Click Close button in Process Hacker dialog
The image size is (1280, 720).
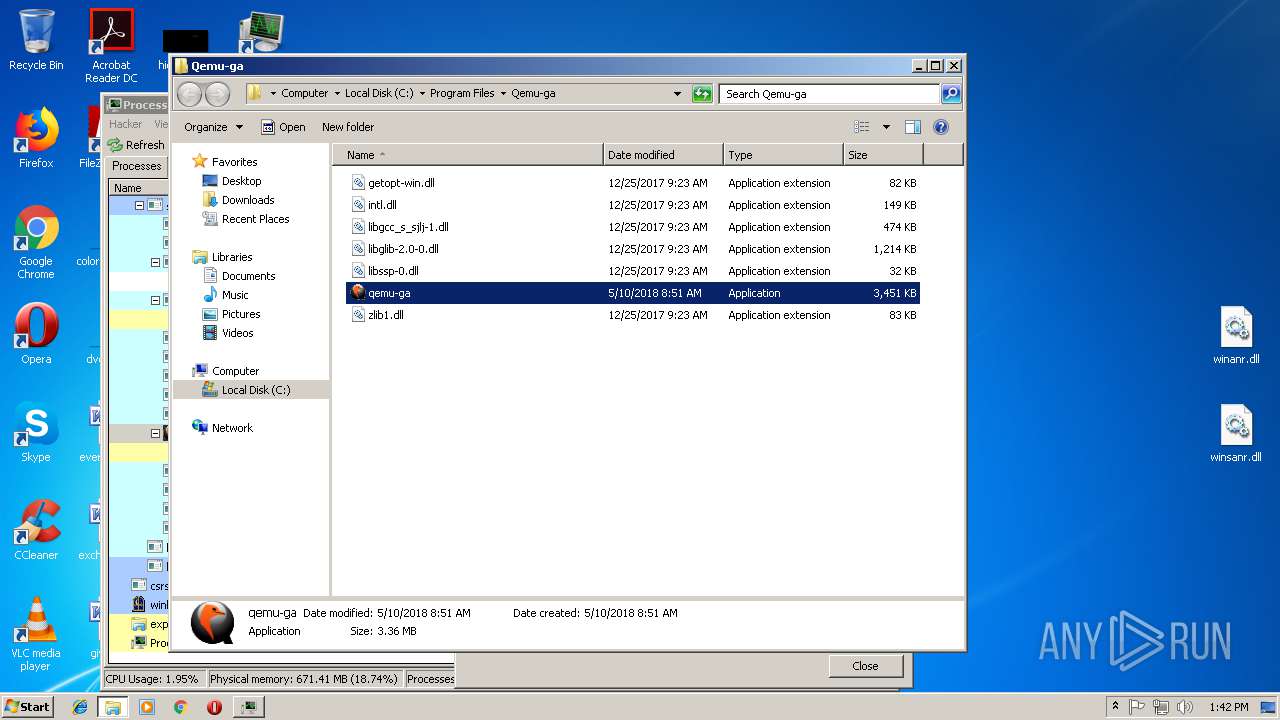click(x=866, y=666)
